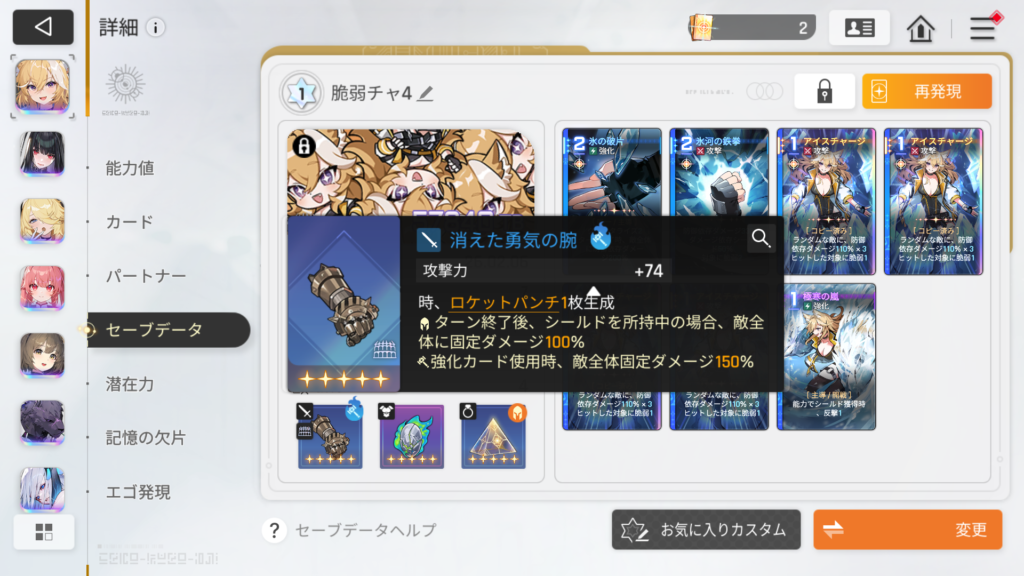Select the black-haired character portrait

(42, 154)
